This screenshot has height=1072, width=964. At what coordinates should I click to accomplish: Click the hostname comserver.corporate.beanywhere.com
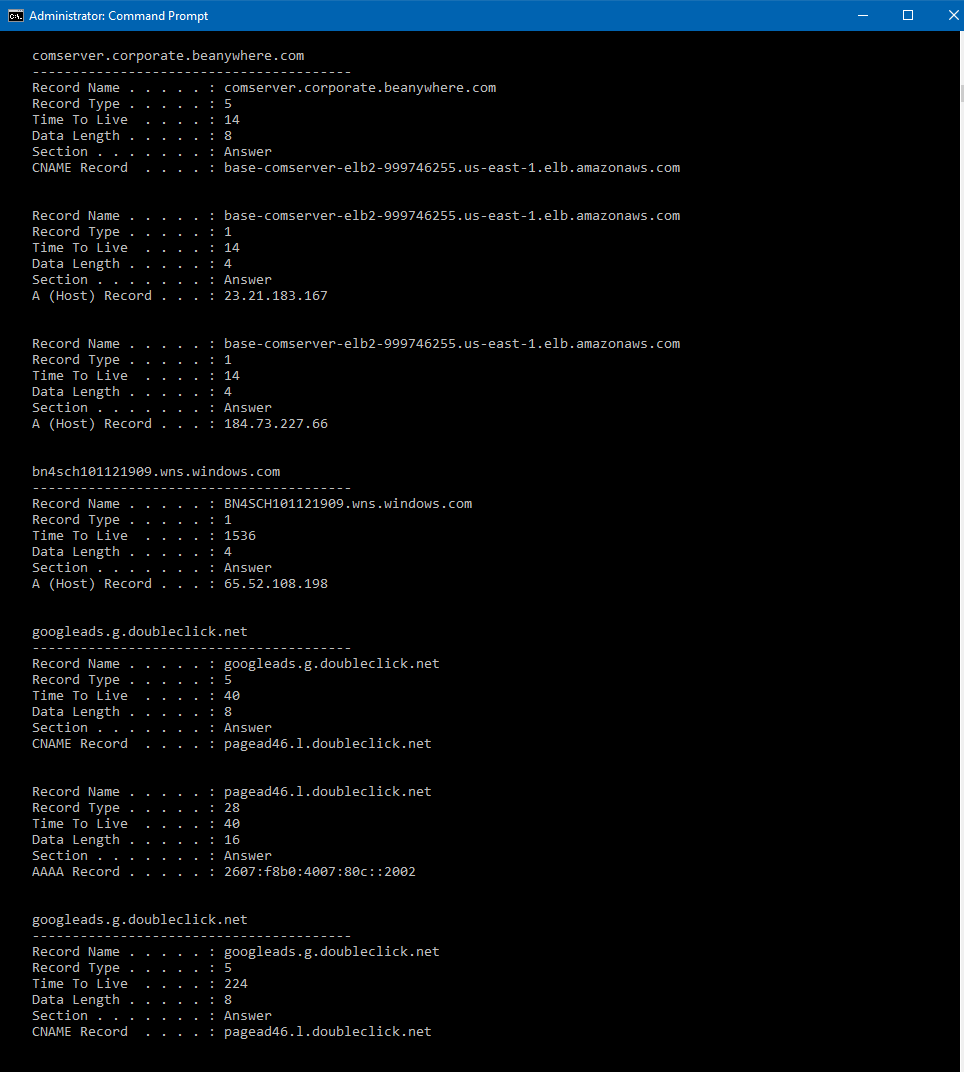coord(167,55)
